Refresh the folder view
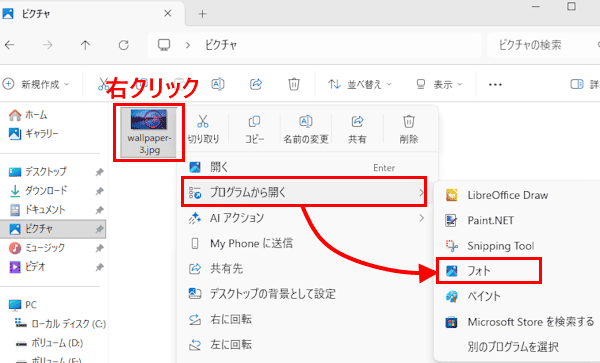600x363 pixels. coord(124,45)
